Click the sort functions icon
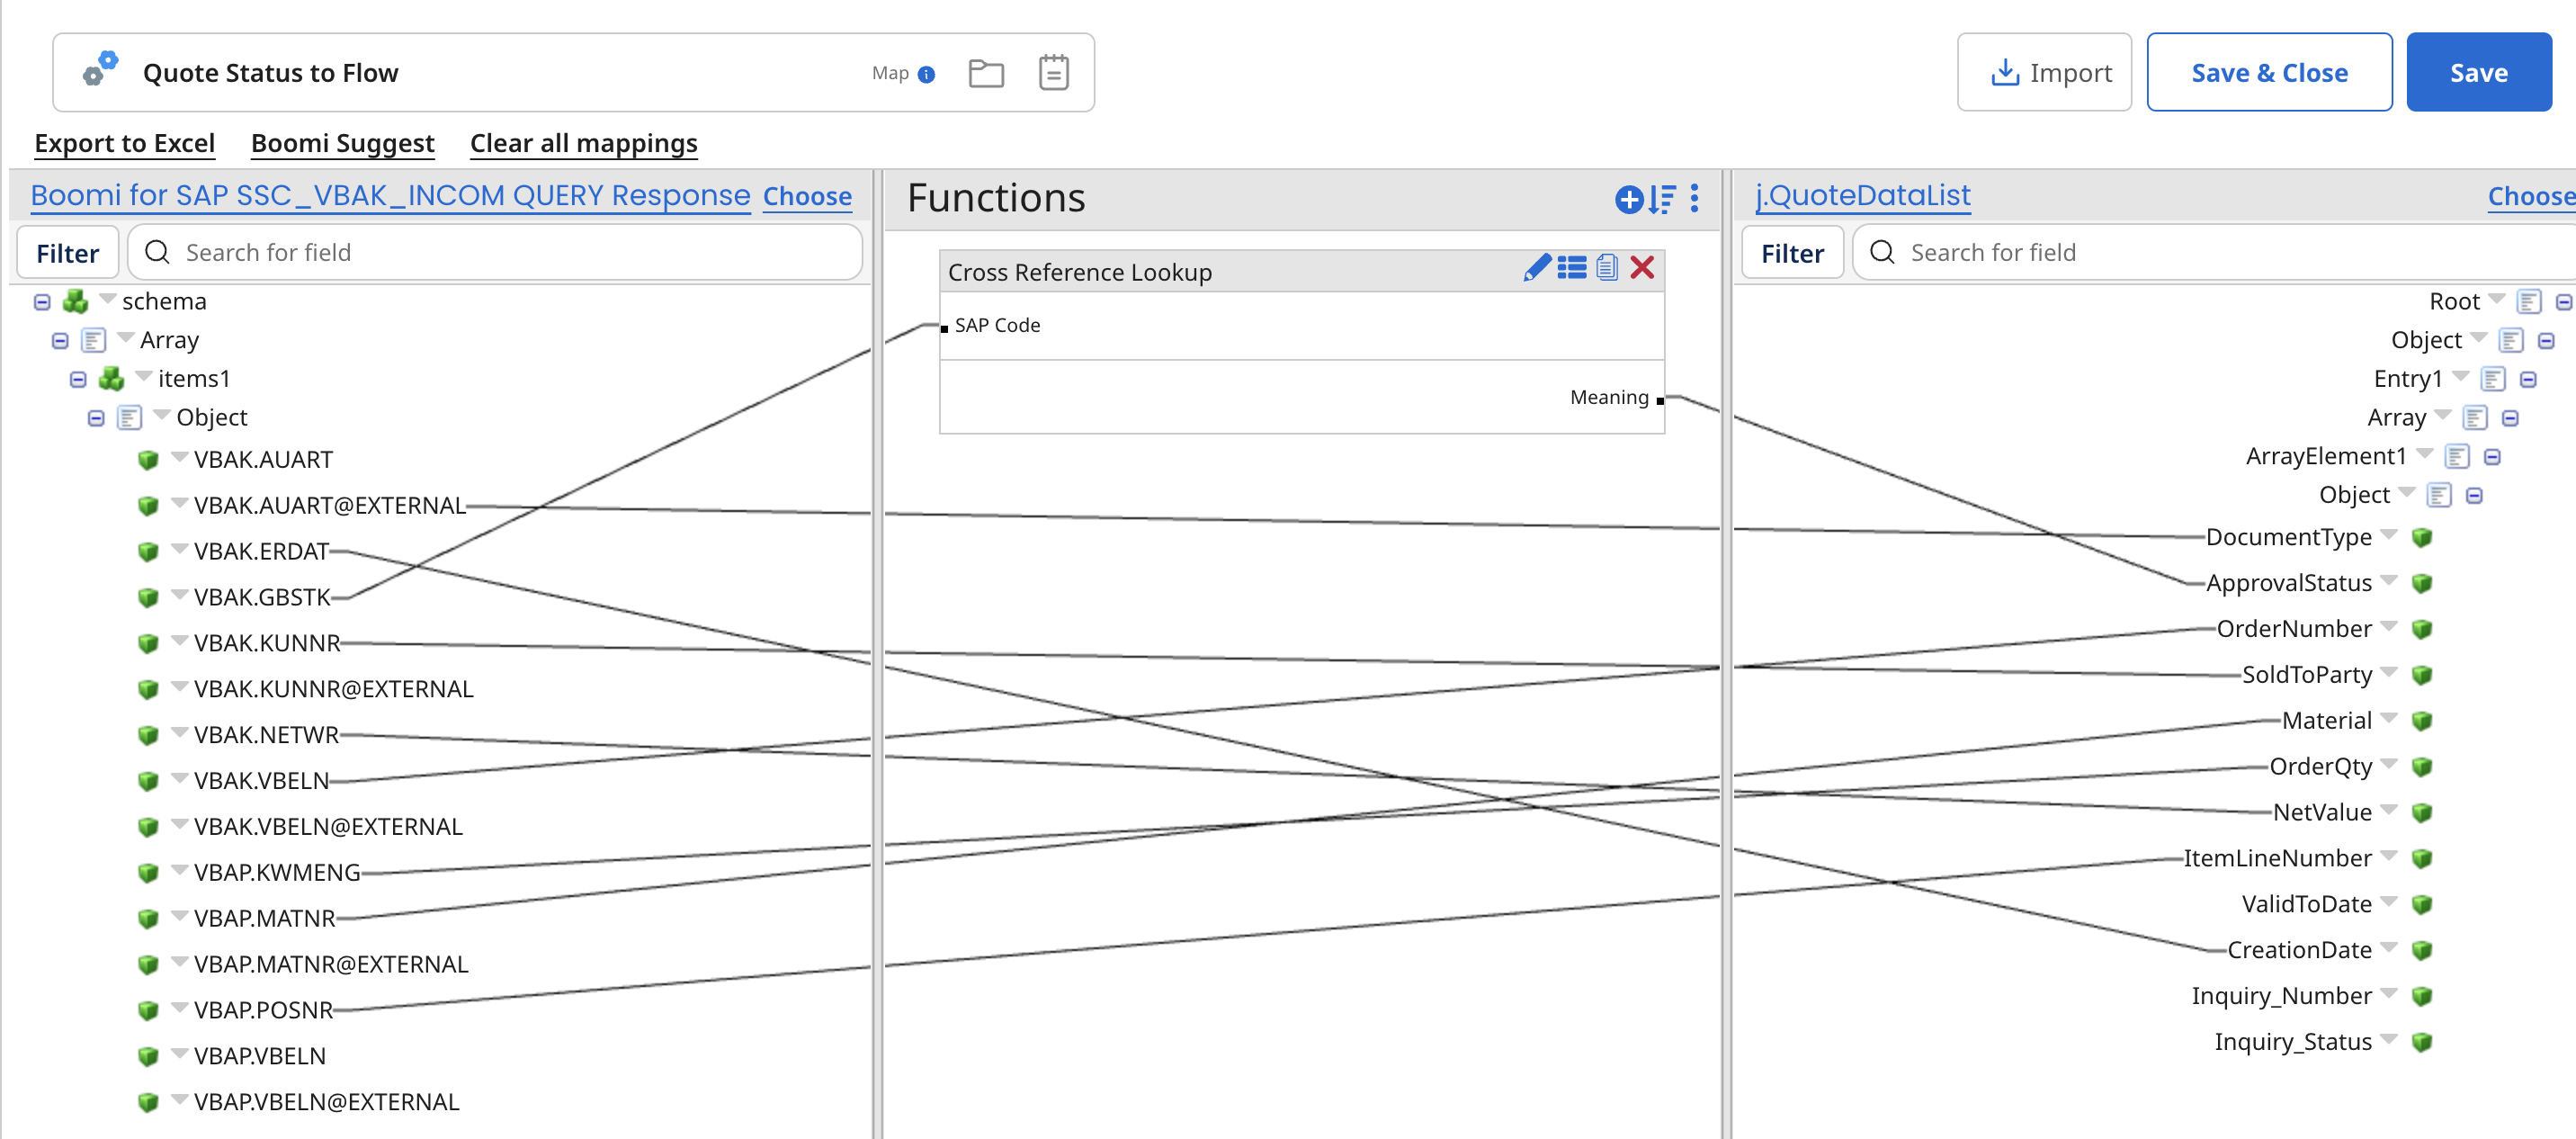The height and width of the screenshot is (1139, 2576). [x=1662, y=199]
